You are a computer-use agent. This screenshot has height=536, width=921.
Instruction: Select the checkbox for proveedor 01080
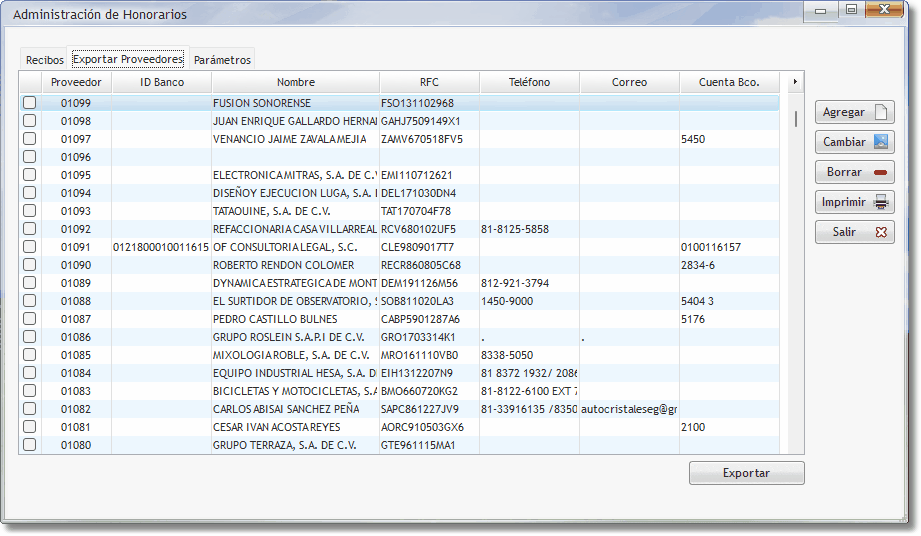29,445
